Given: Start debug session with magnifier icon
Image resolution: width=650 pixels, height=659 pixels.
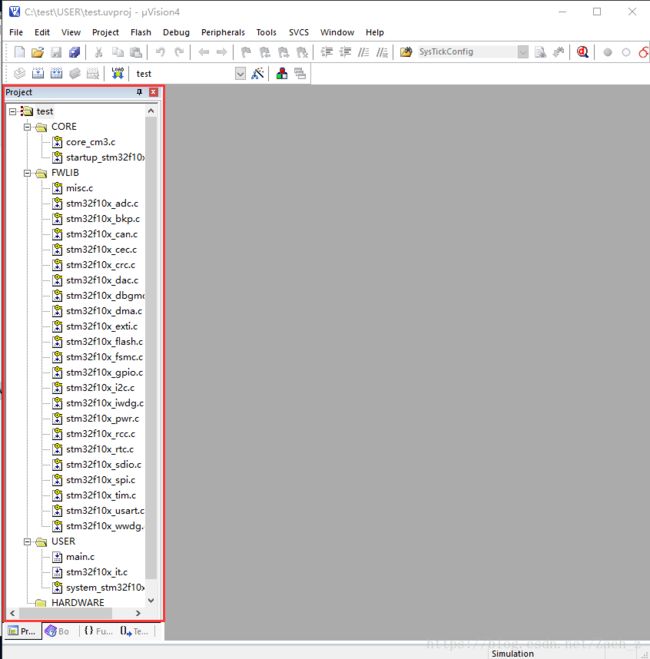Looking at the screenshot, I should click(582, 52).
